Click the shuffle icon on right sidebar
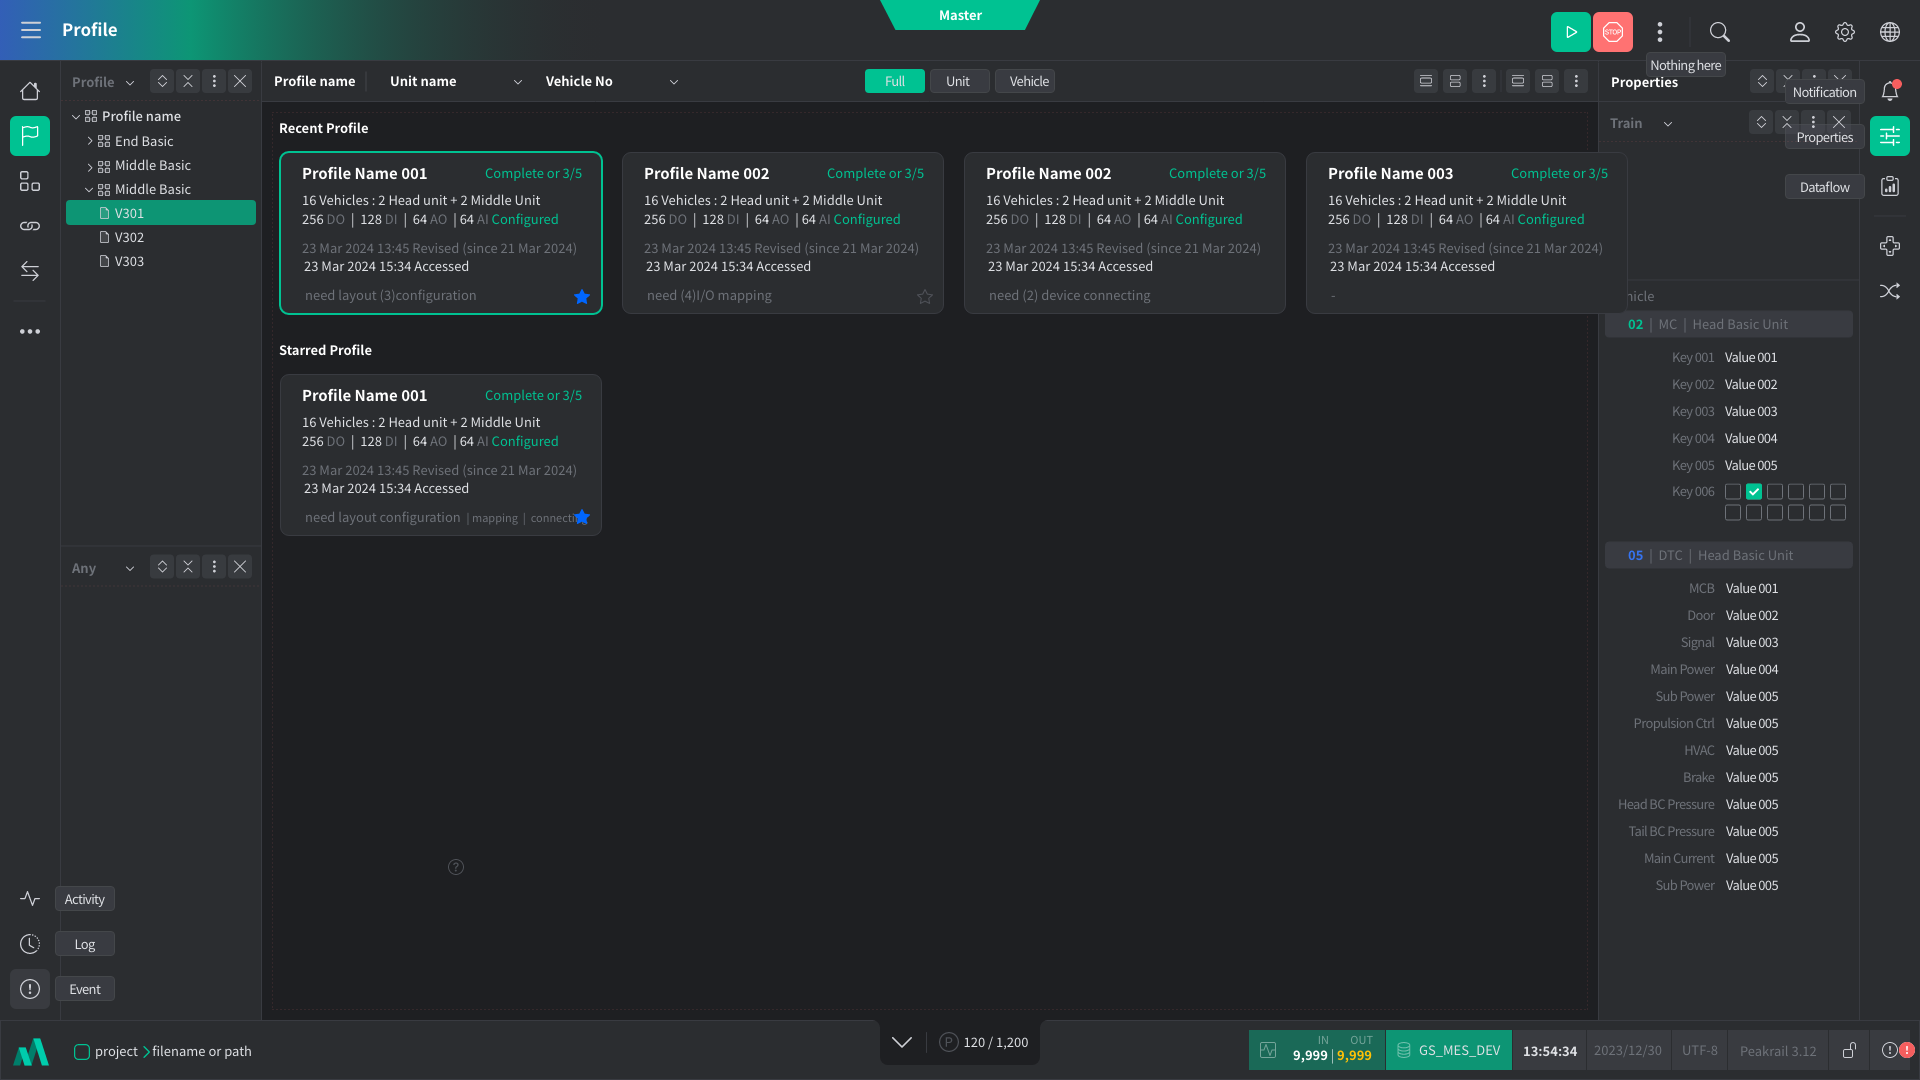 tap(1889, 291)
